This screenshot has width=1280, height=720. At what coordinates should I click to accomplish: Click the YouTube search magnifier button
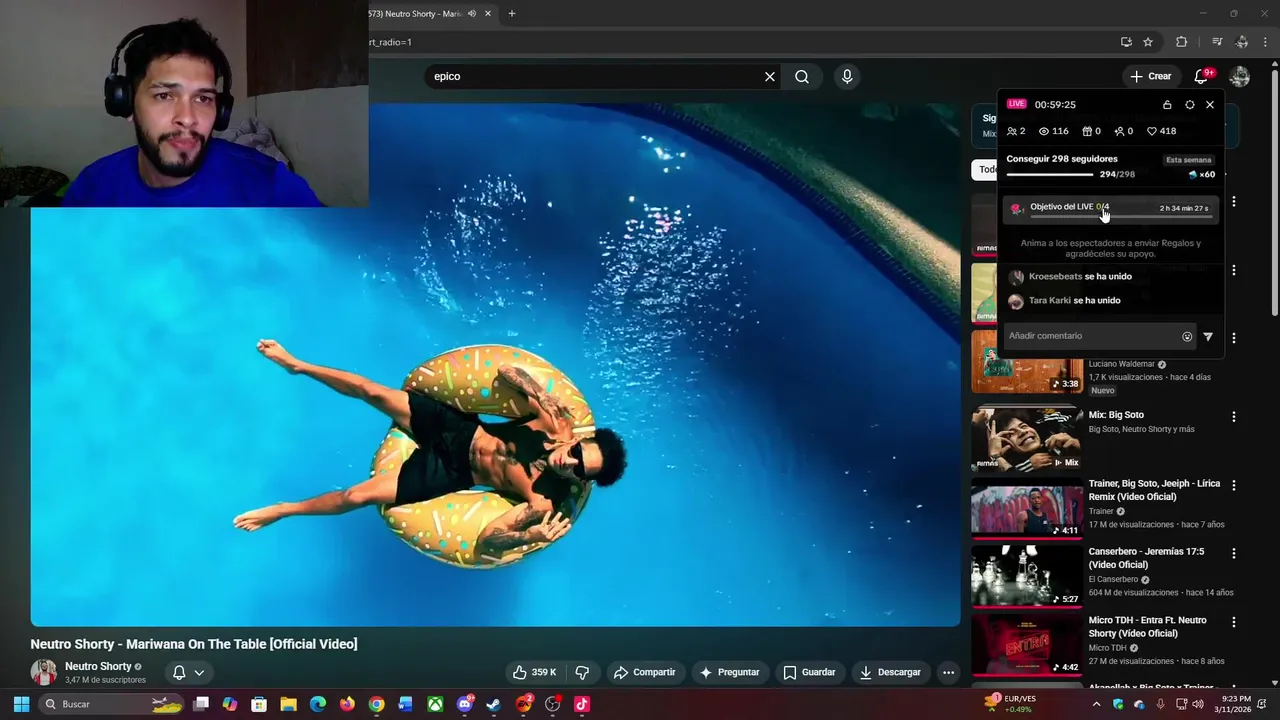point(802,77)
